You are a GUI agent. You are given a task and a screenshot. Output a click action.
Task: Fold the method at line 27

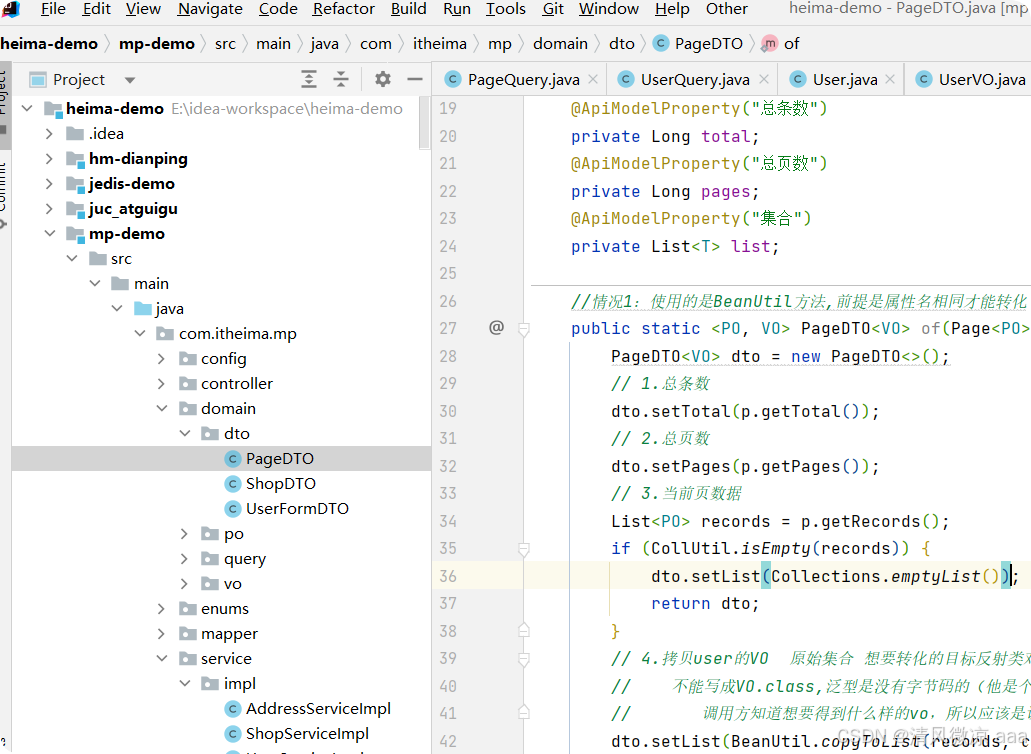(x=524, y=328)
